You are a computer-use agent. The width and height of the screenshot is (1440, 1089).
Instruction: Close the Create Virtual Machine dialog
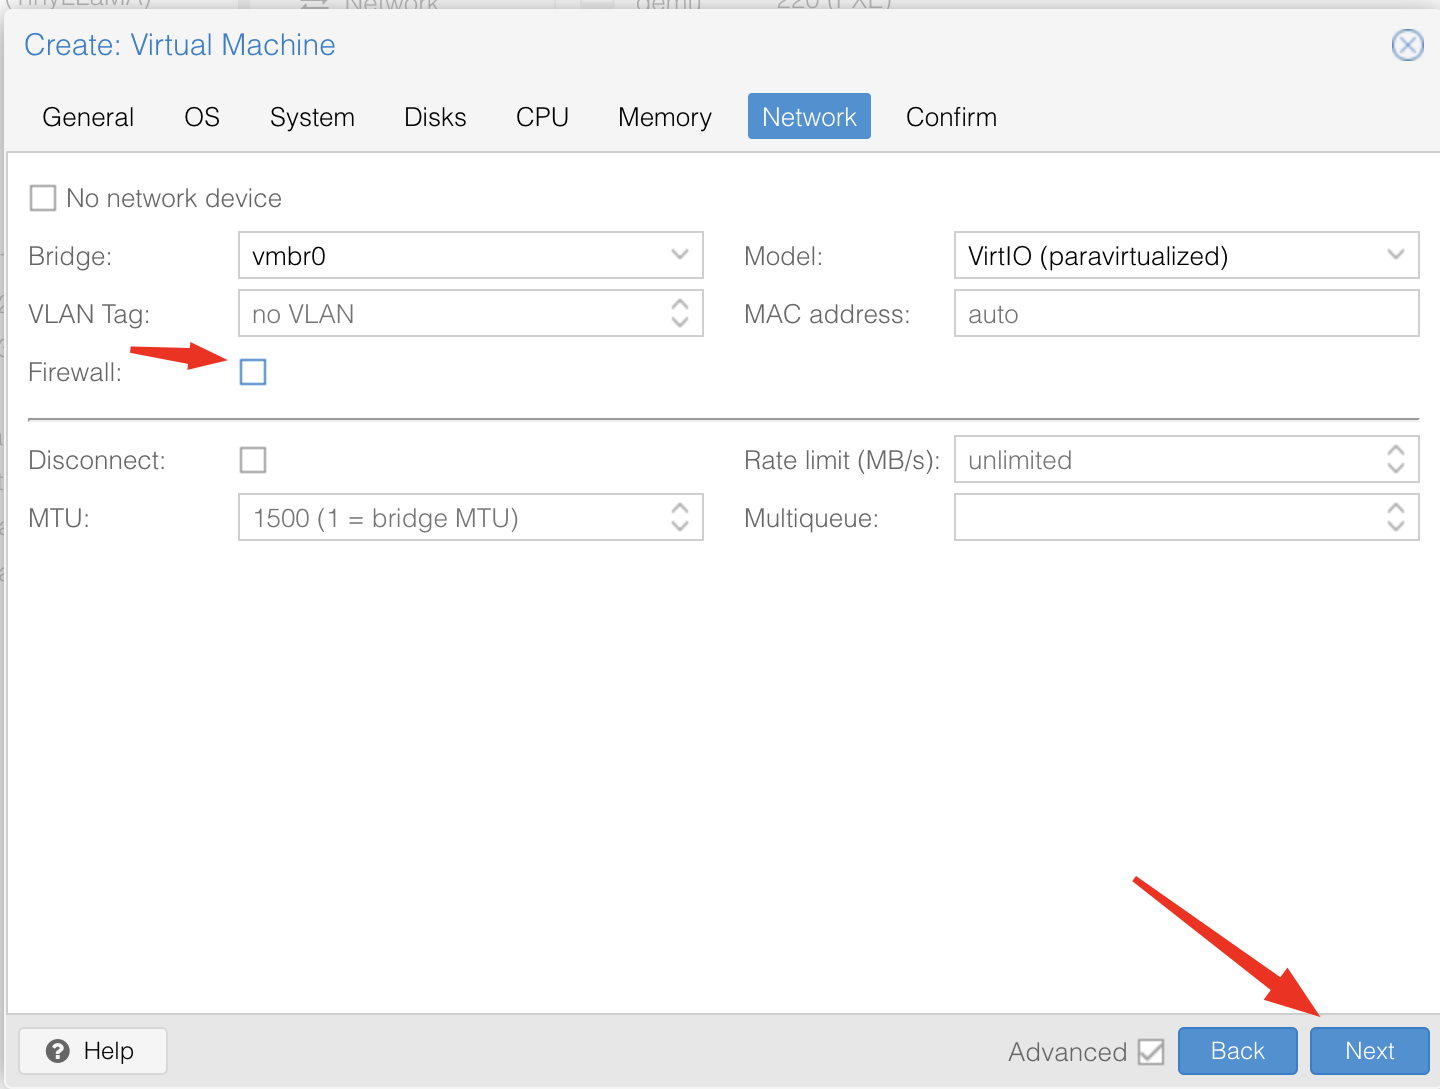pyautogui.click(x=1407, y=45)
